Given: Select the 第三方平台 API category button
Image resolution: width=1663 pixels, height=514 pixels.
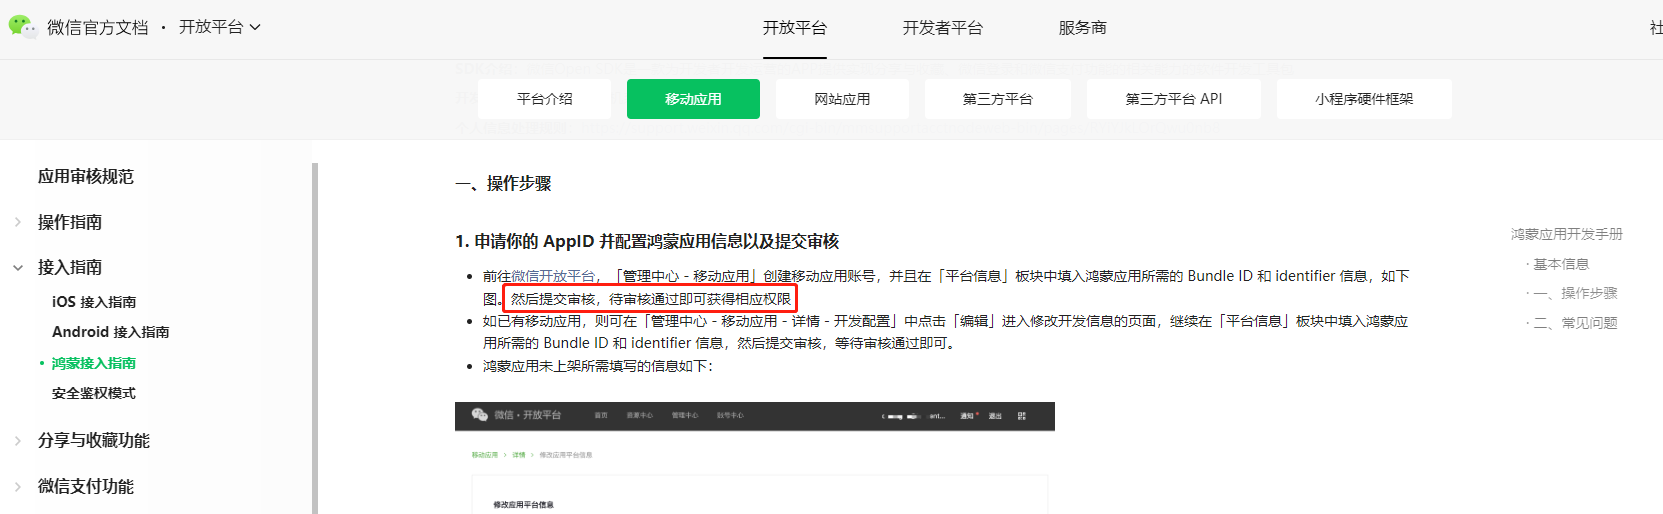Looking at the screenshot, I should 1174,99.
